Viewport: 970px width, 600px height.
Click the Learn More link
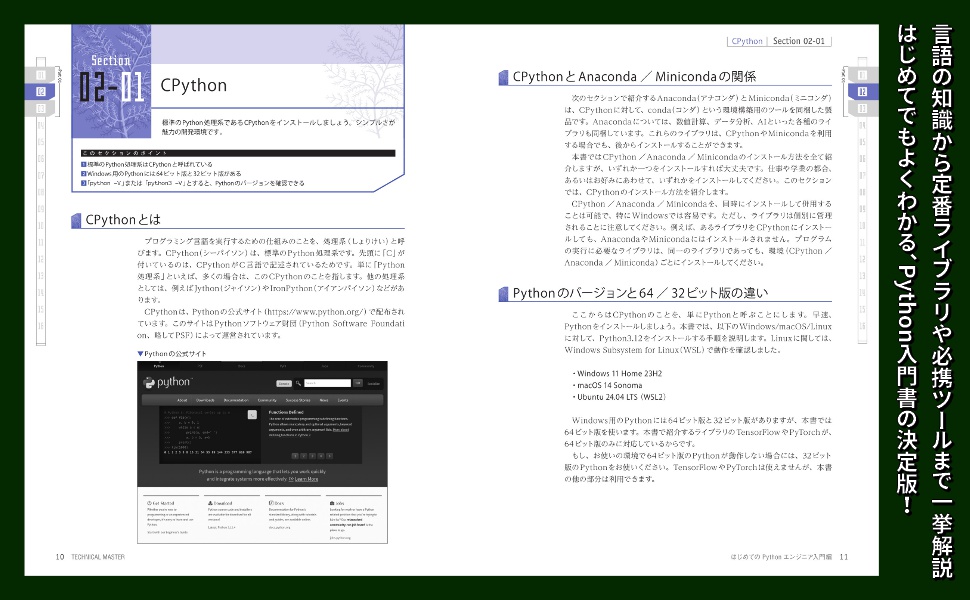(x=306, y=479)
